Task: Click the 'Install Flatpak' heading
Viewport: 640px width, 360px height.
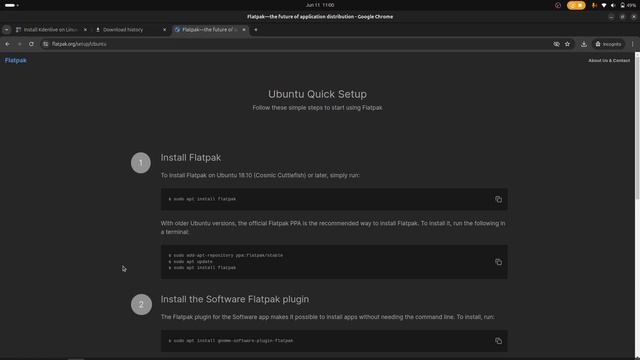Action: (x=191, y=158)
